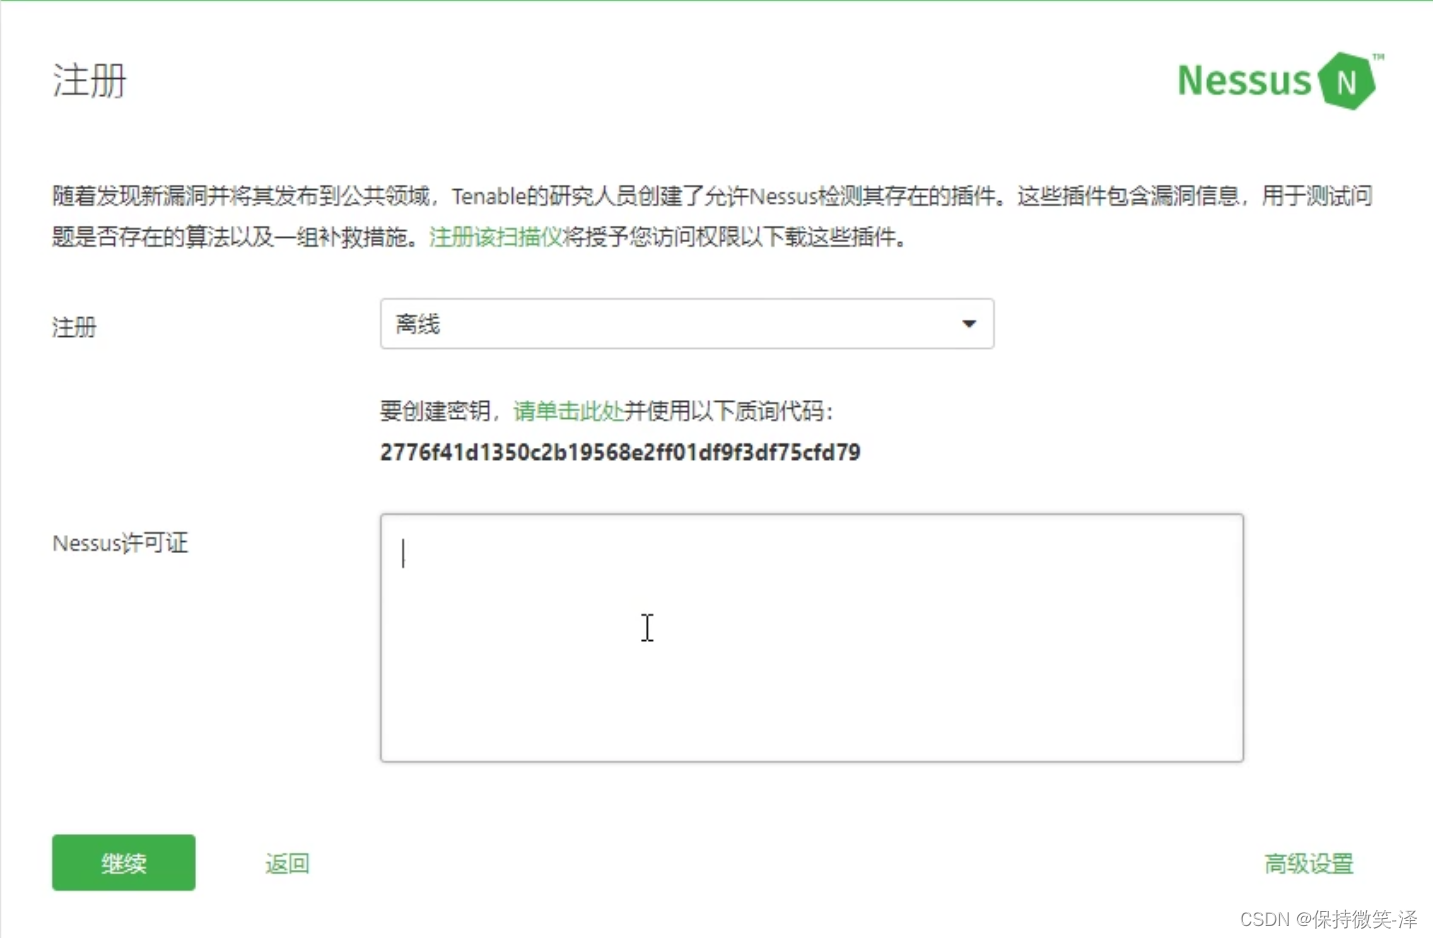Go back with the 返回 link
This screenshot has height=938, width=1433.
coord(287,863)
